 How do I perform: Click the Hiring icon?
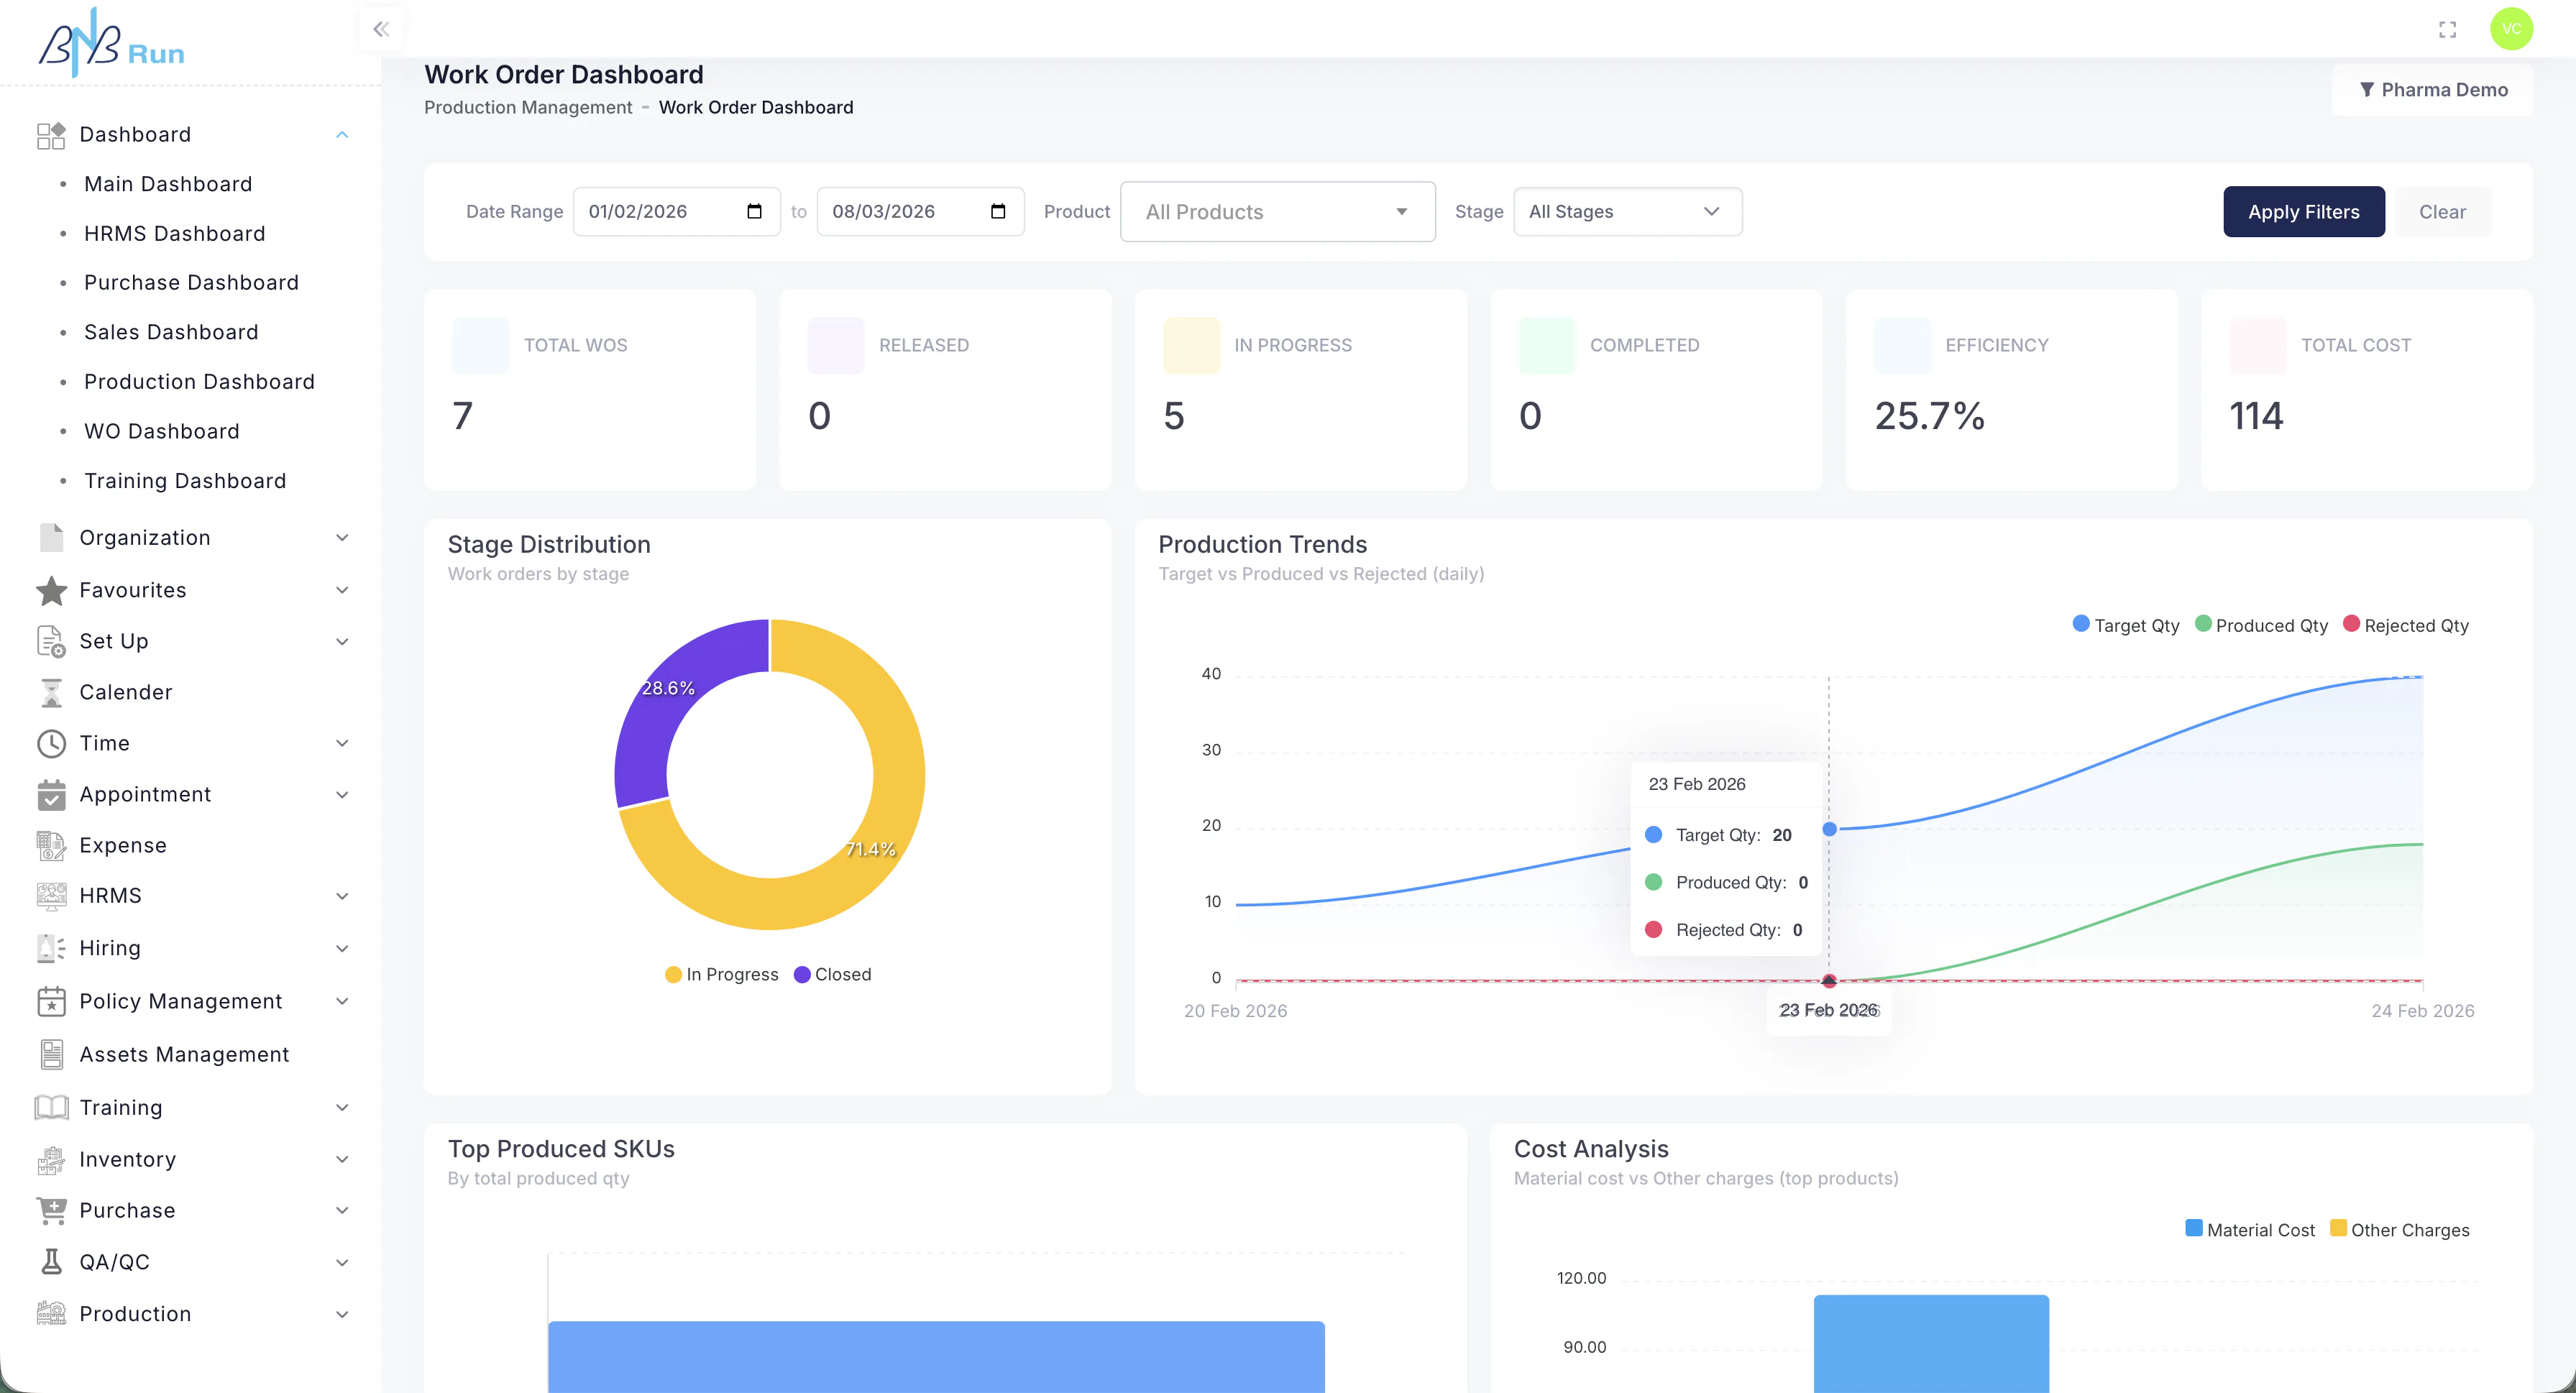pos(51,948)
